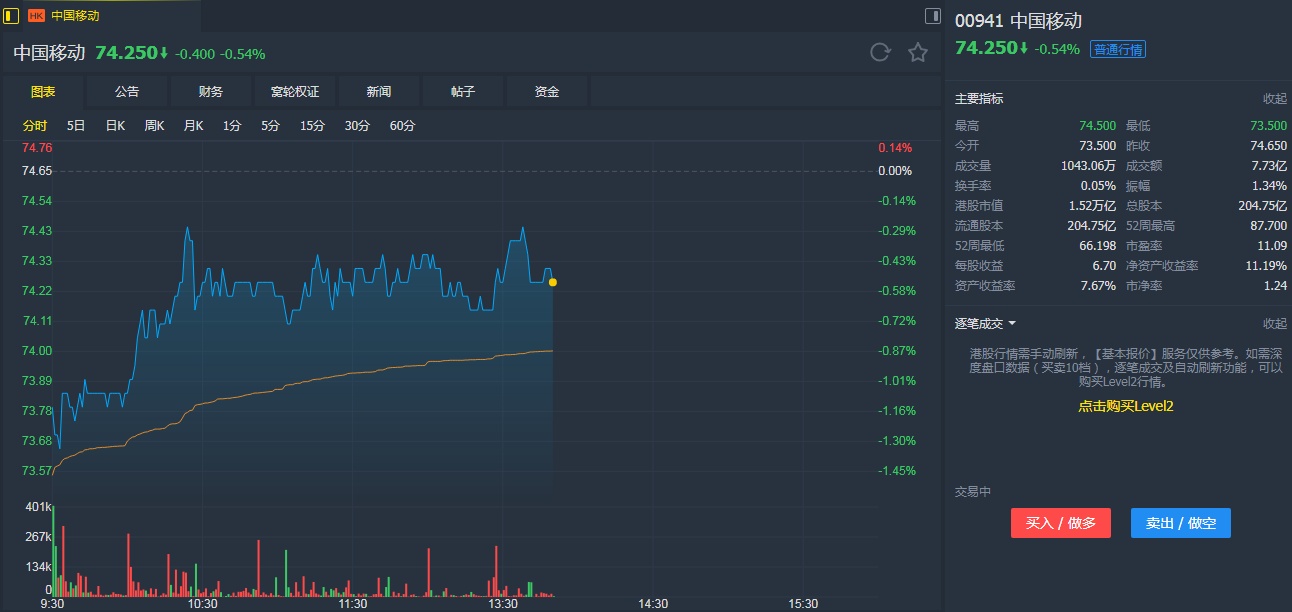Switch chart to 5分 interval

tap(270, 126)
